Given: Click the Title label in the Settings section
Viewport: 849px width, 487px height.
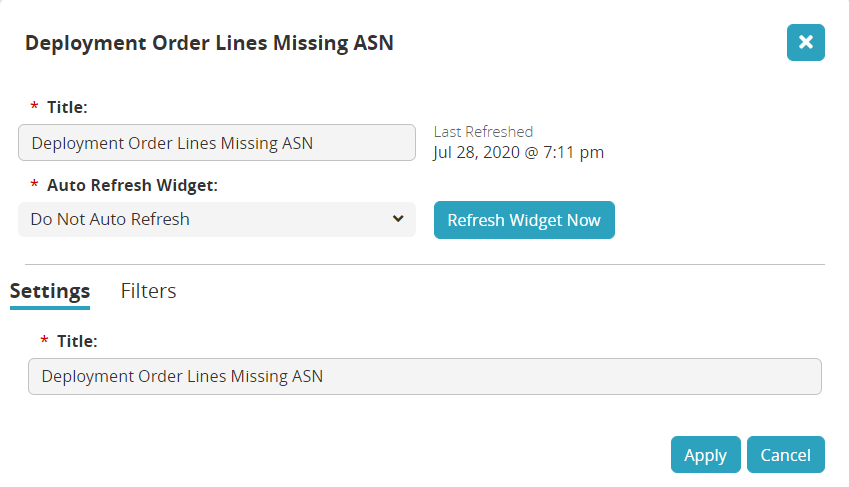Looking at the screenshot, I should (x=77, y=341).
